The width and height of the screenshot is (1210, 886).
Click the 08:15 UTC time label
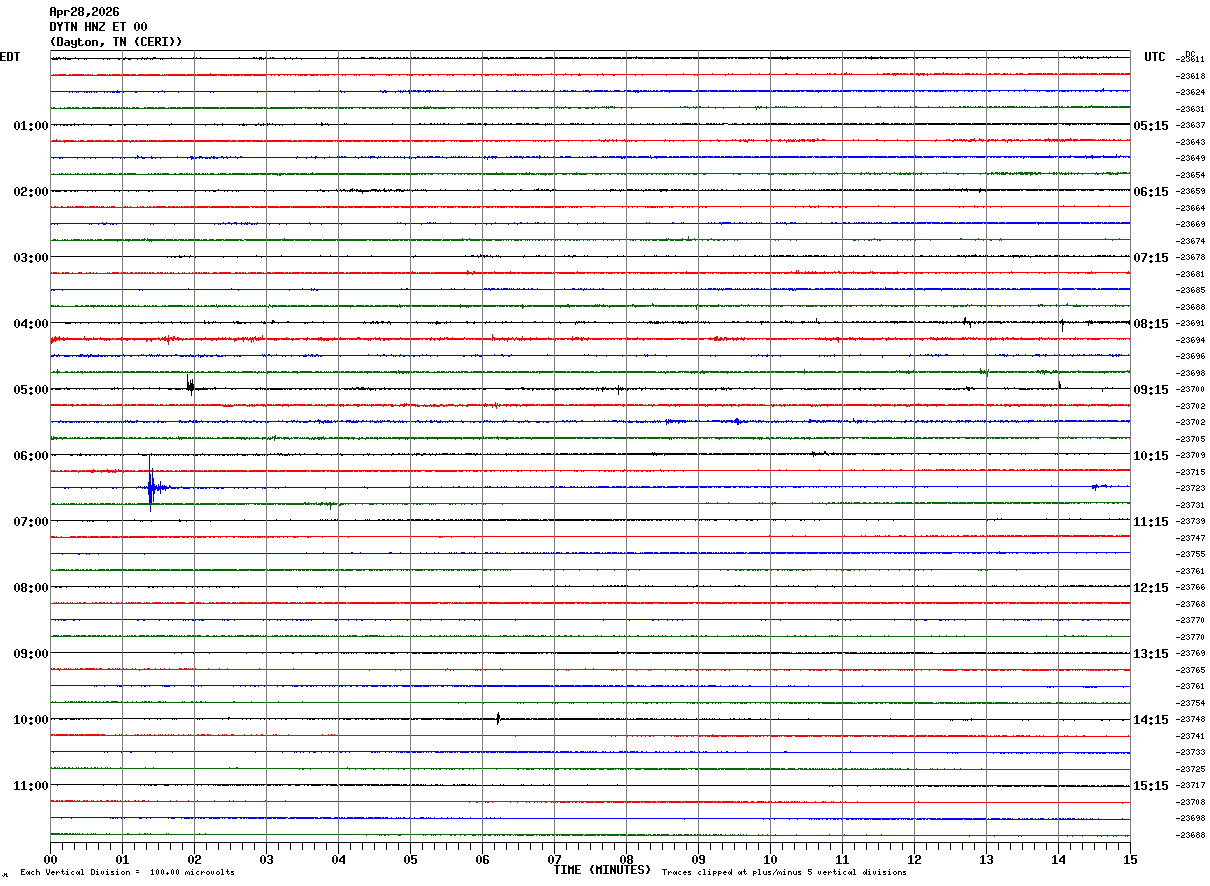pos(1151,324)
